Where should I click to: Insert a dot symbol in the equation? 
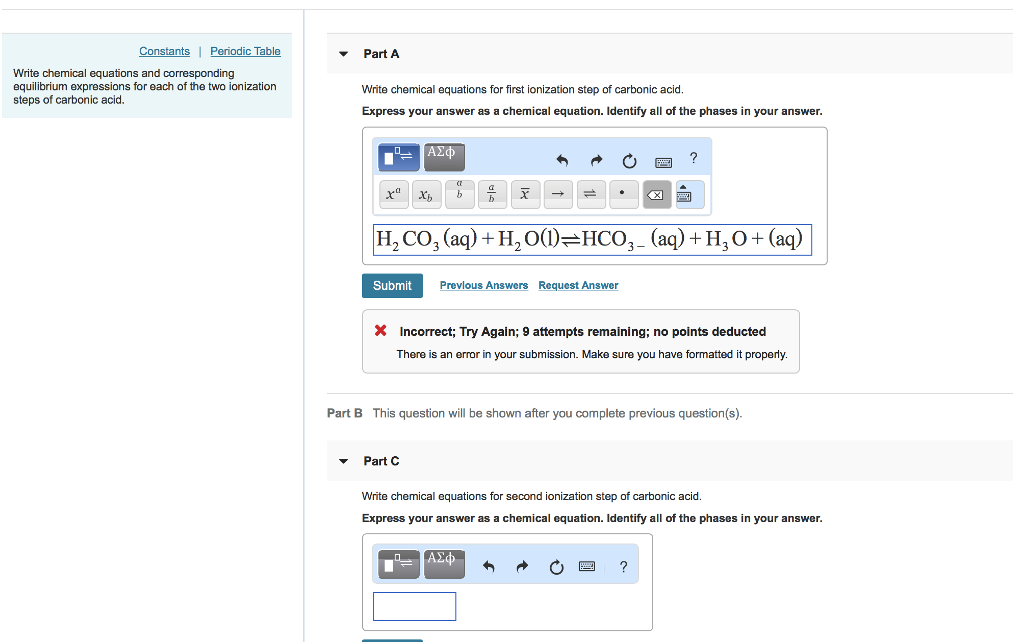[623, 193]
